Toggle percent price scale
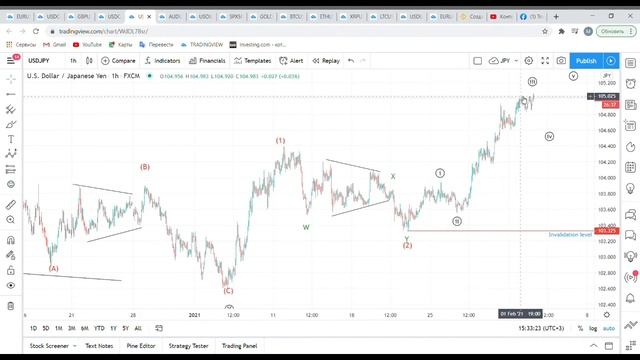 coord(580,328)
